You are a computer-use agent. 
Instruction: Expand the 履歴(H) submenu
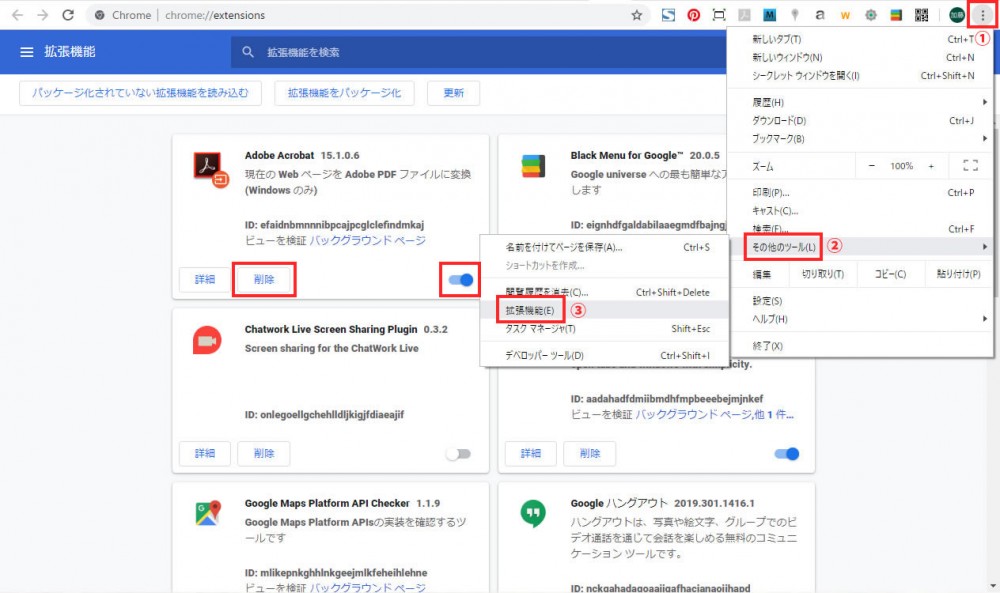(x=860, y=102)
